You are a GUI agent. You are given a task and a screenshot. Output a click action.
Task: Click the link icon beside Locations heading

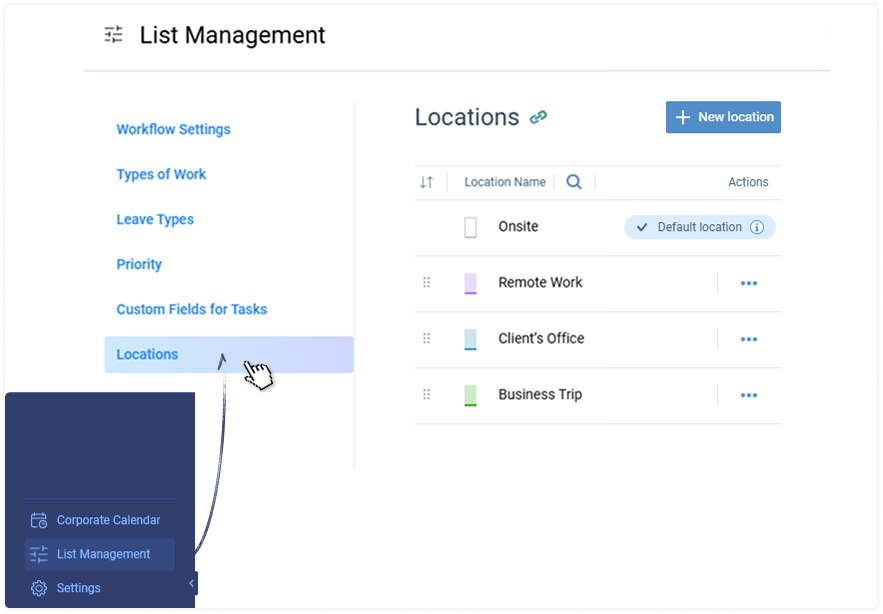[x=538, y=117]
